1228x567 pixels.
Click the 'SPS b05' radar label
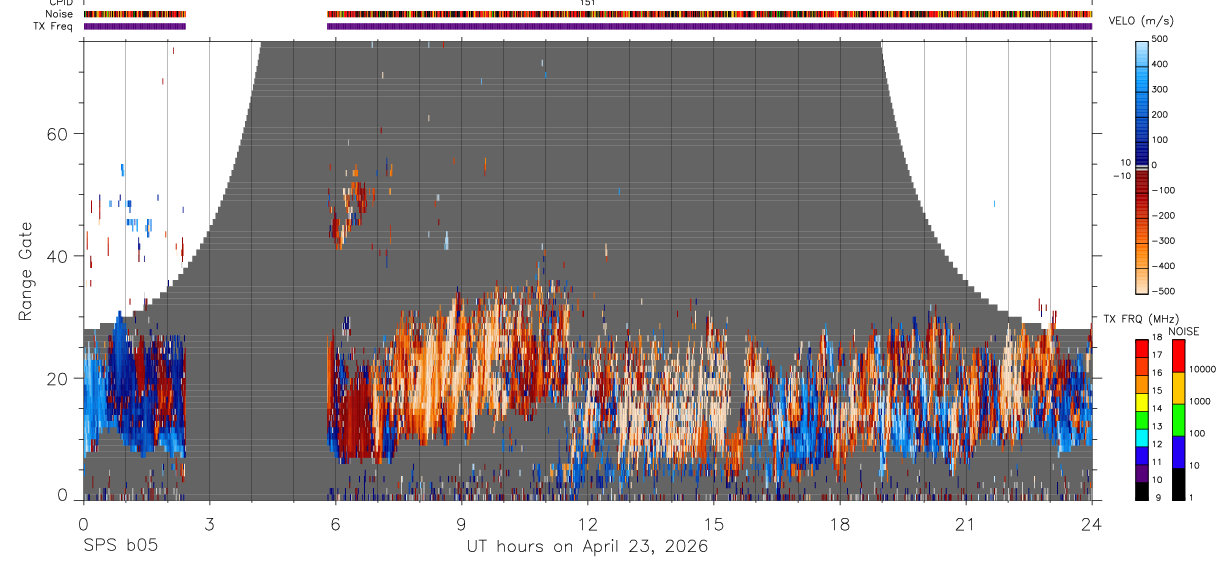coord(120,546)
